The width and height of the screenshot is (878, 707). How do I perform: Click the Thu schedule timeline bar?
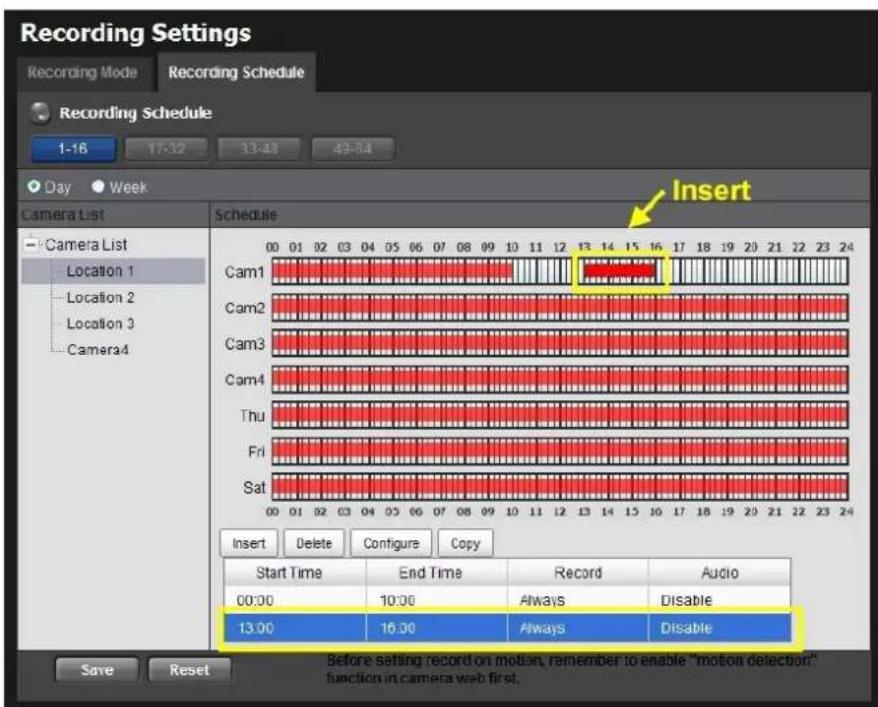tap(560, 415)
